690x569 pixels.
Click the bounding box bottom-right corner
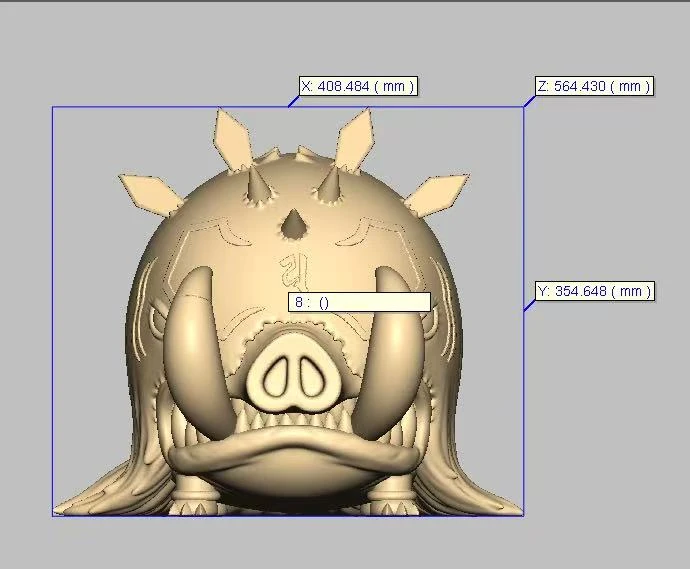(x=523, y=516)
